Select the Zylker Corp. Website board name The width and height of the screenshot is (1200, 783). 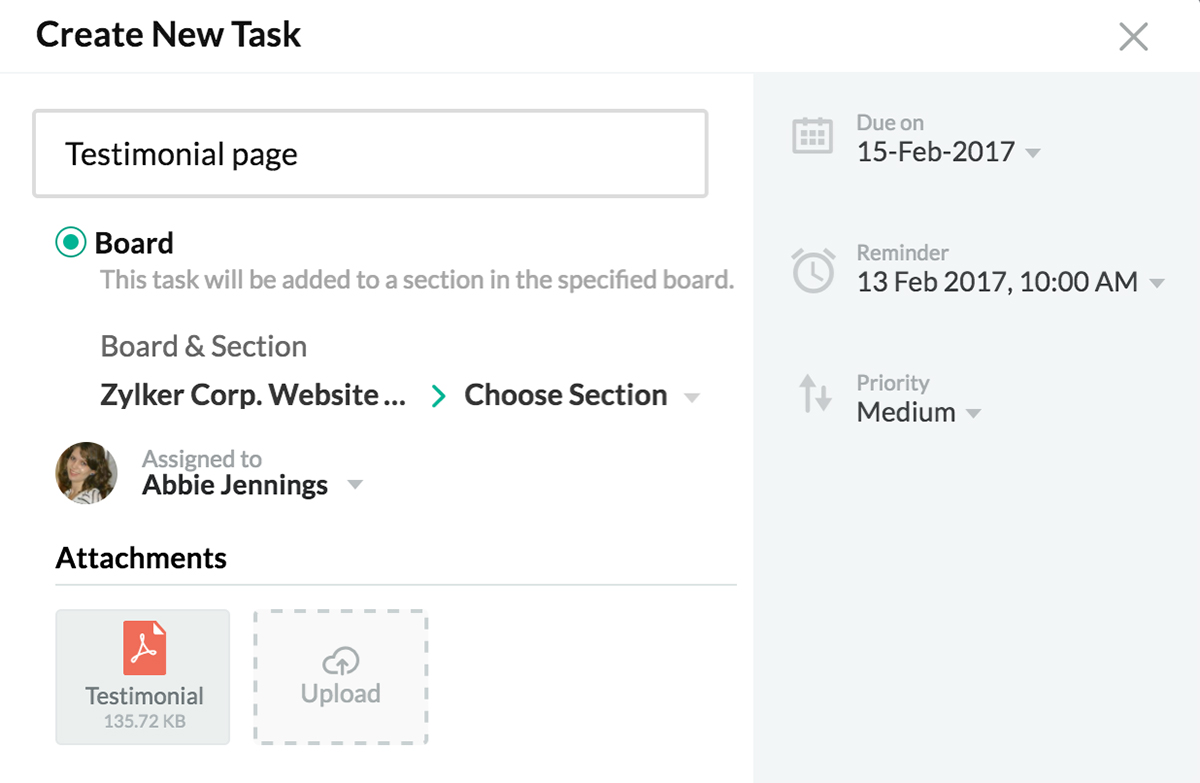(x=253, y=395)
